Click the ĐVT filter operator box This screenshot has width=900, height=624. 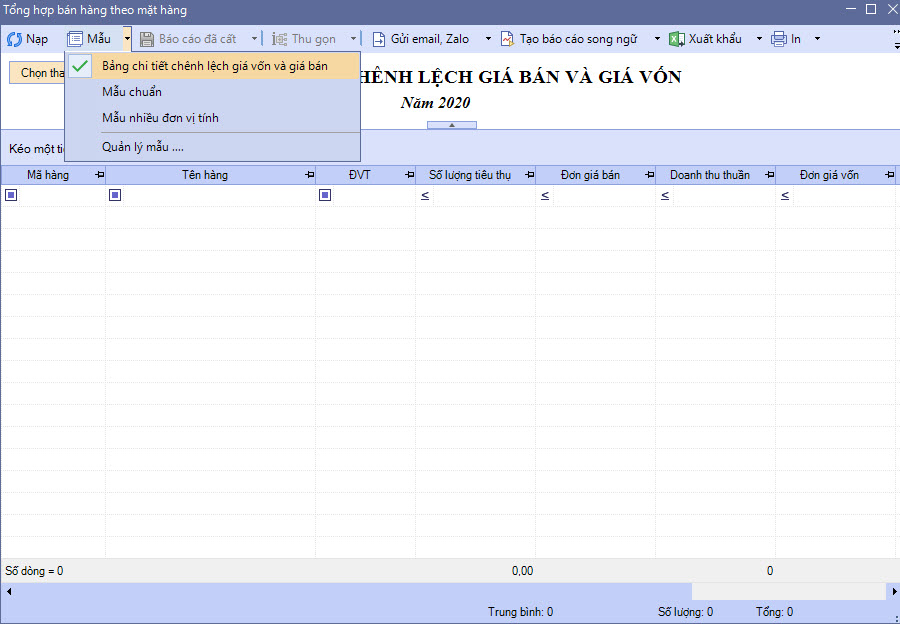coord(325,196)
